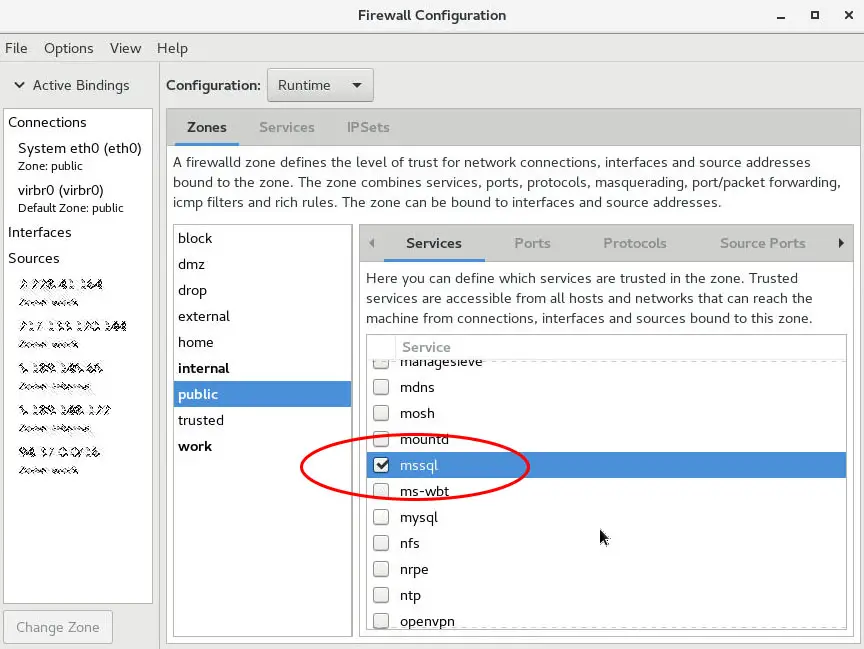Open the Configuration Runtime dropdown

320,86
